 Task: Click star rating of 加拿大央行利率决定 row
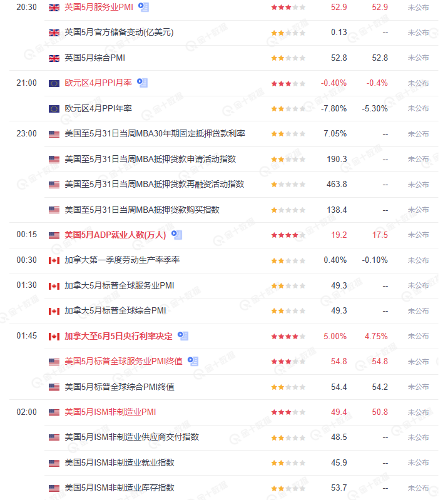(x=288, y=336)
